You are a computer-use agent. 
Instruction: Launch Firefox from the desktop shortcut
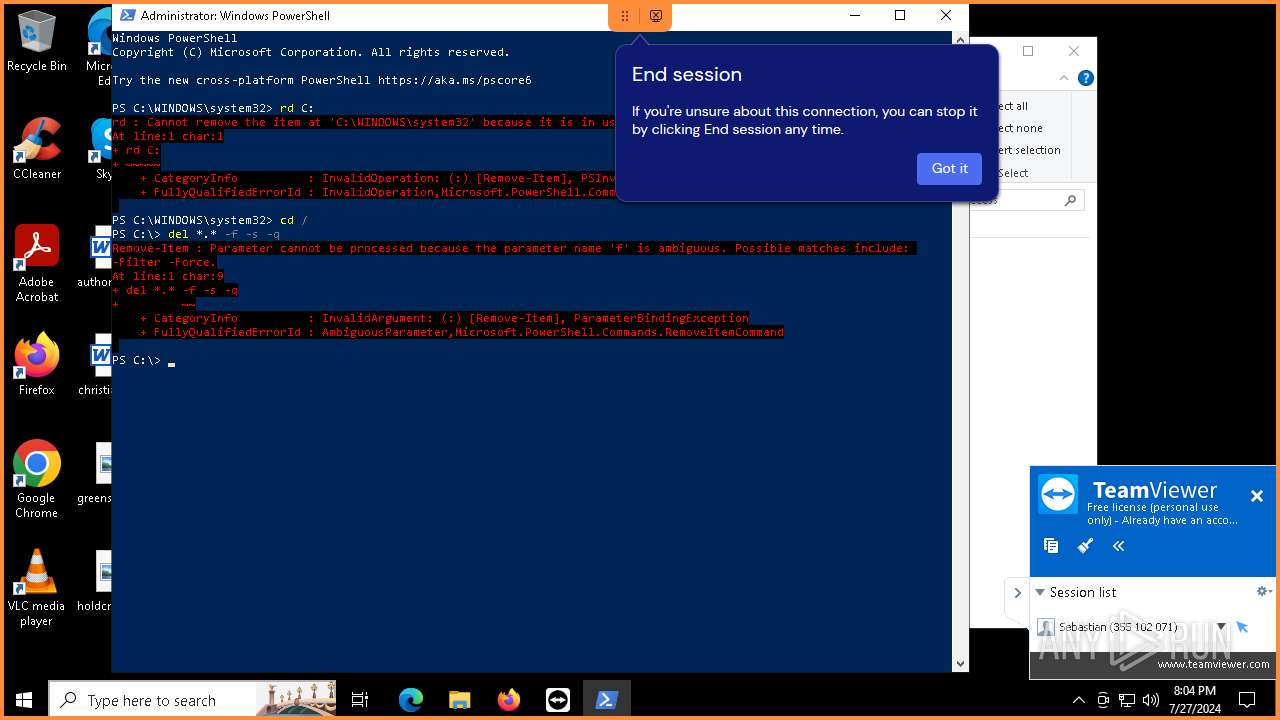(37, 364)
